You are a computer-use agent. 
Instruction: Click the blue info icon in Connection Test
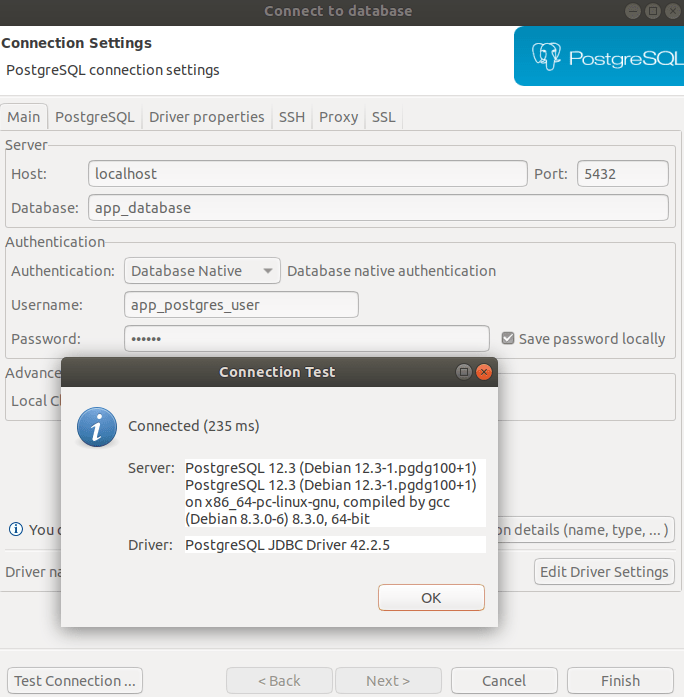[97, 426]
